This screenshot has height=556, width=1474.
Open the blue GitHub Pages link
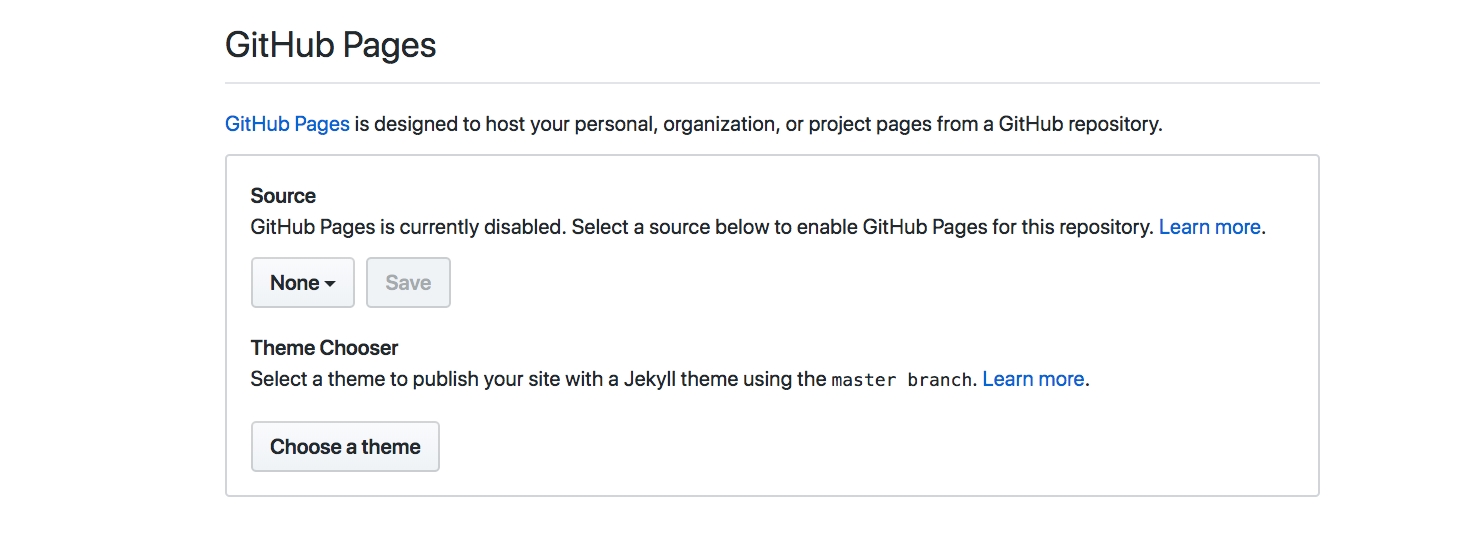pyautogui.click(x=287, y=125)
